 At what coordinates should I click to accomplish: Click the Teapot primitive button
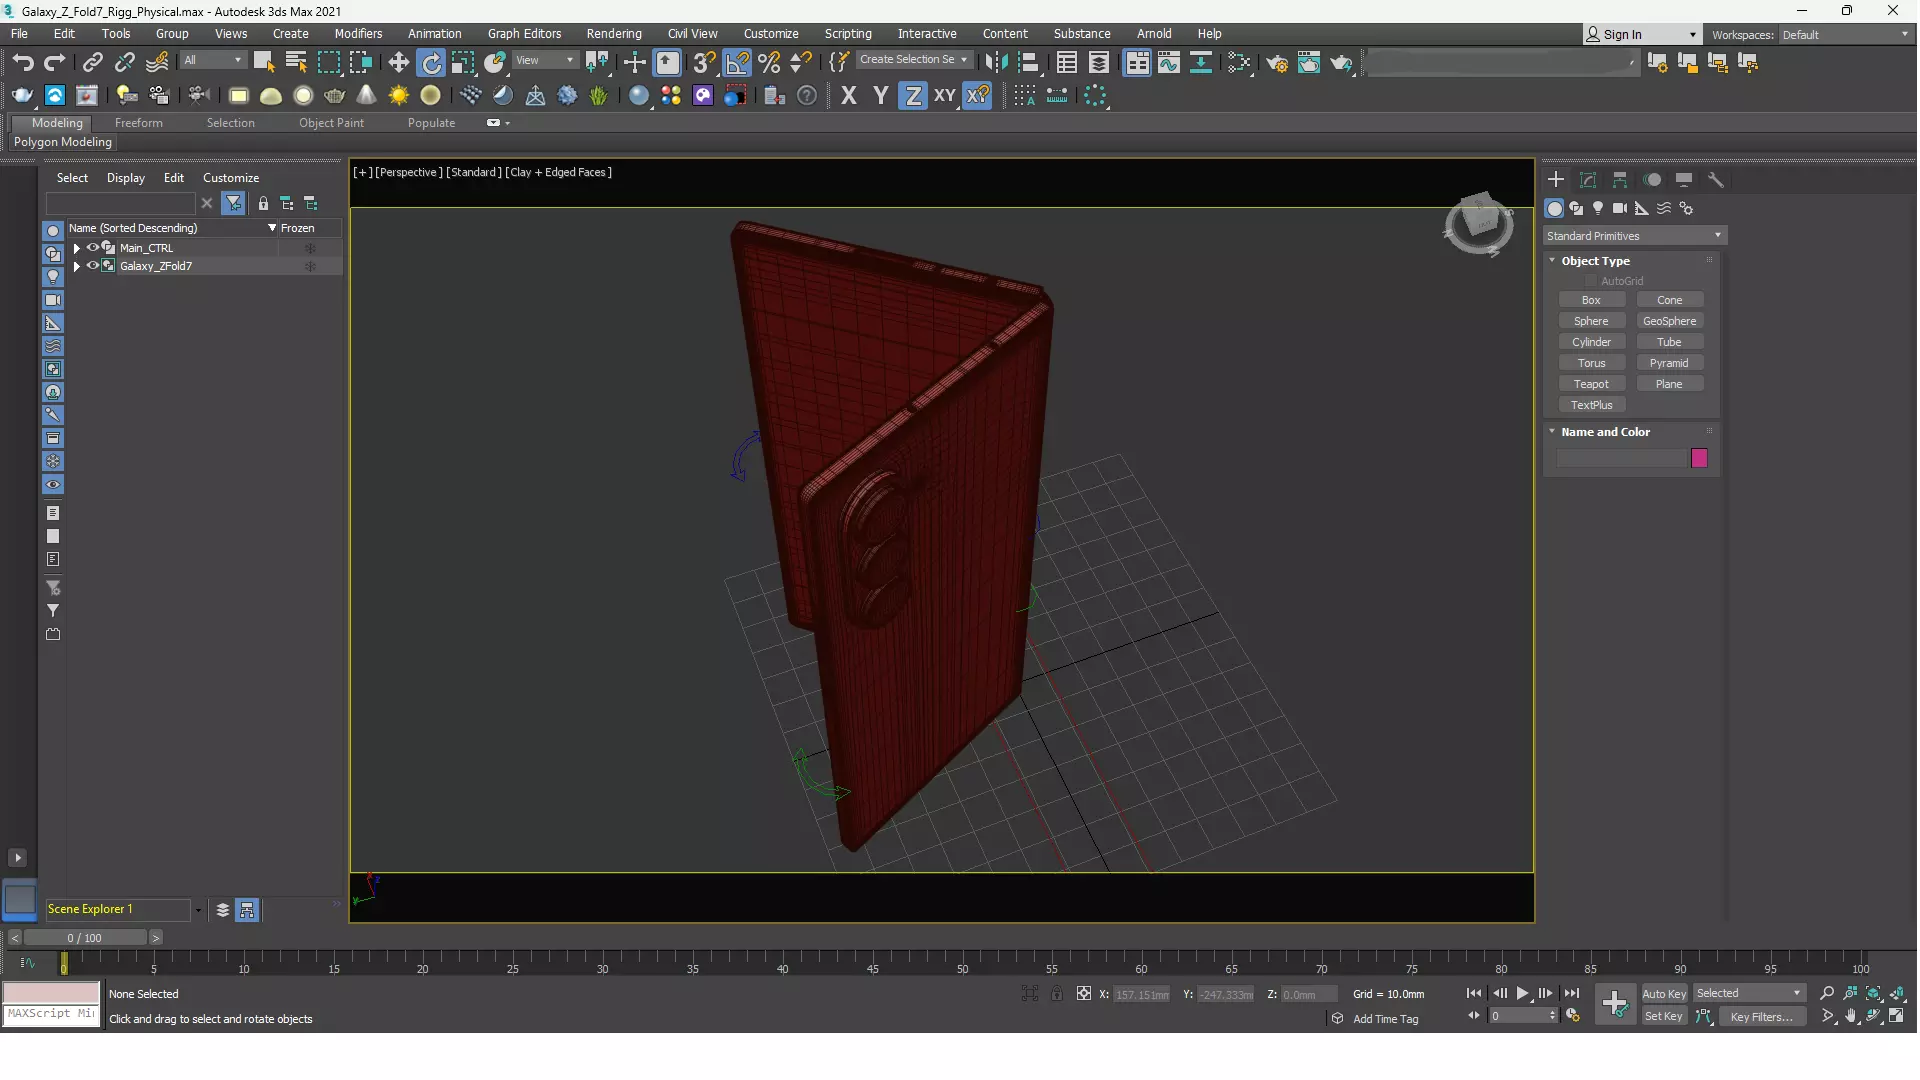tap(1591, 384)
